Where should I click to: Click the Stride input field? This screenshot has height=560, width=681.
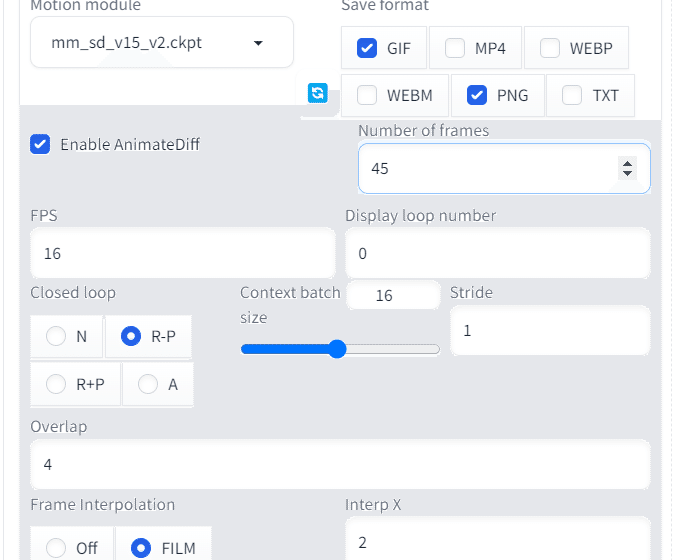[550, 330]
